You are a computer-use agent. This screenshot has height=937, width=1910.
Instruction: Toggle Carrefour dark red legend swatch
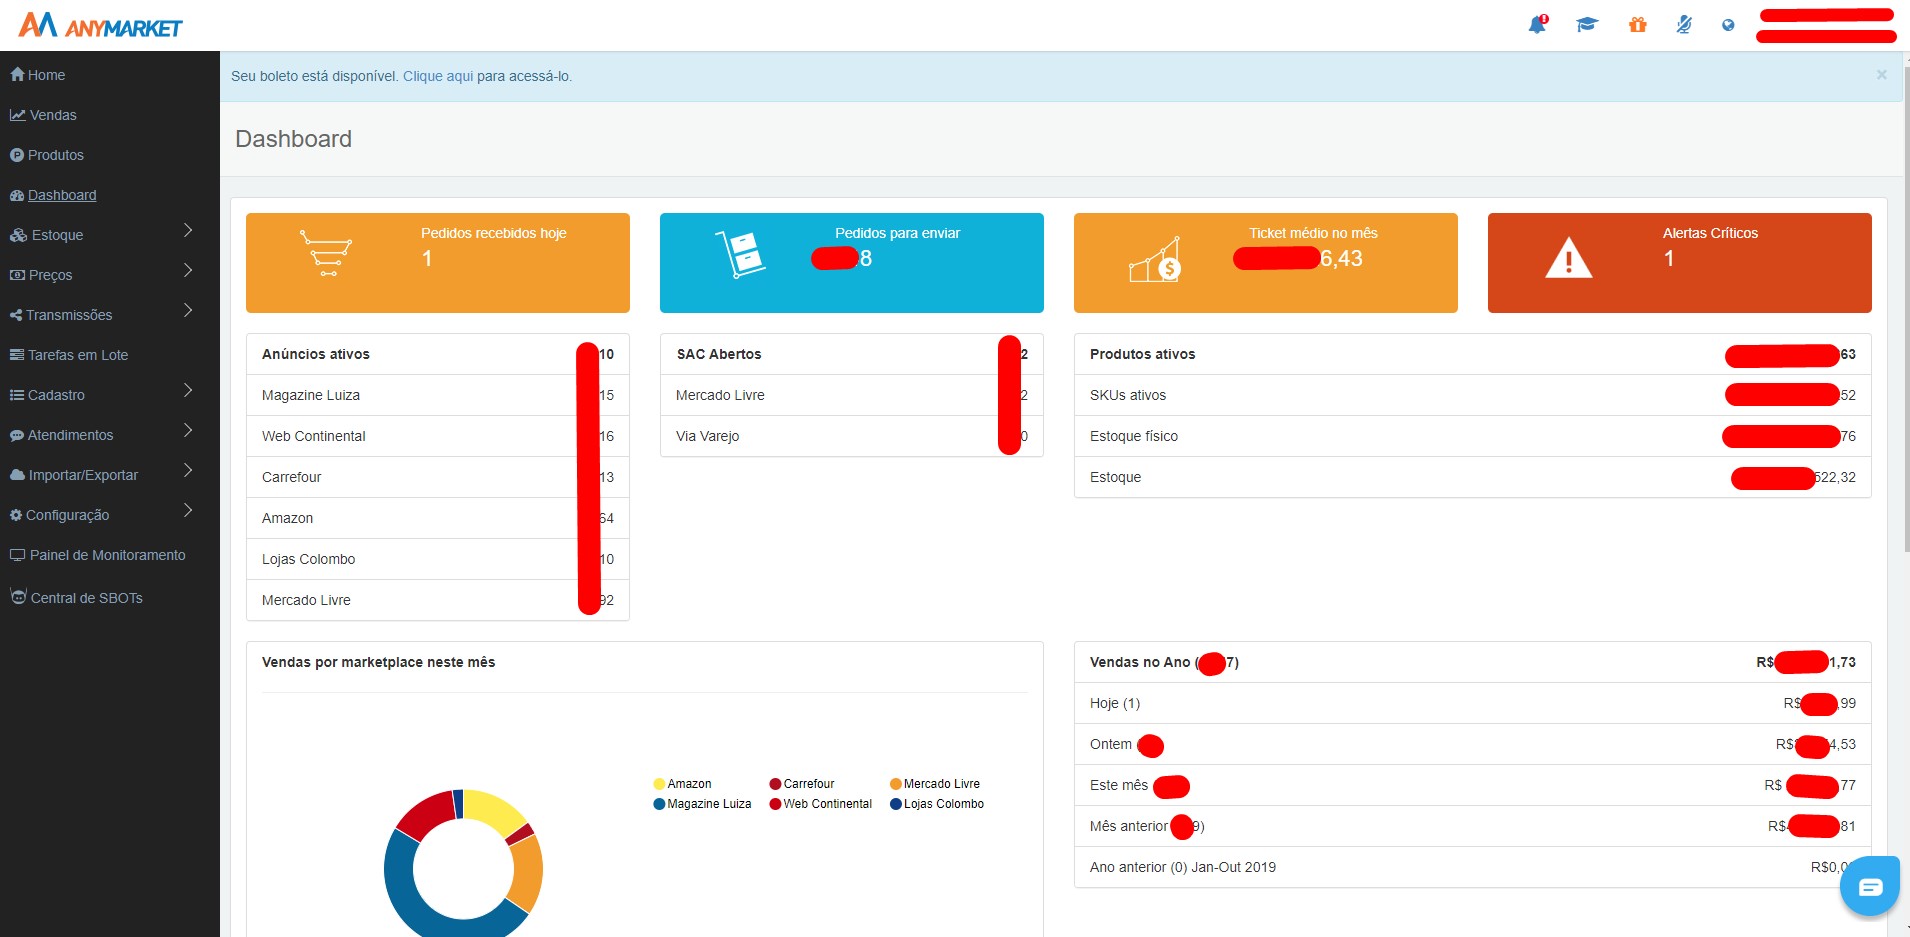tap(775, 784)
